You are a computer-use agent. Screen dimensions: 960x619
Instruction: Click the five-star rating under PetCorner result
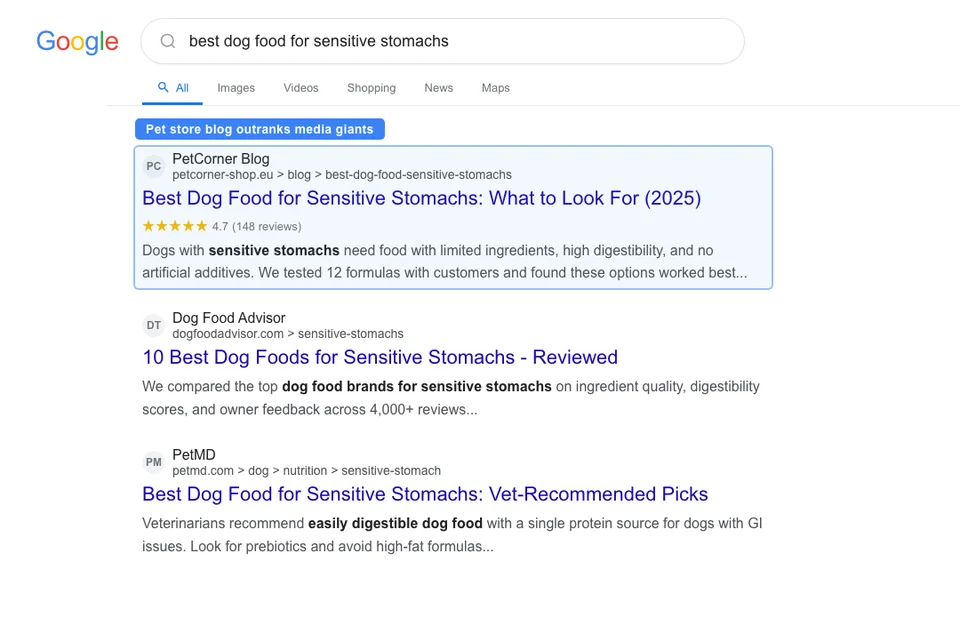click(x=172, y=226)
